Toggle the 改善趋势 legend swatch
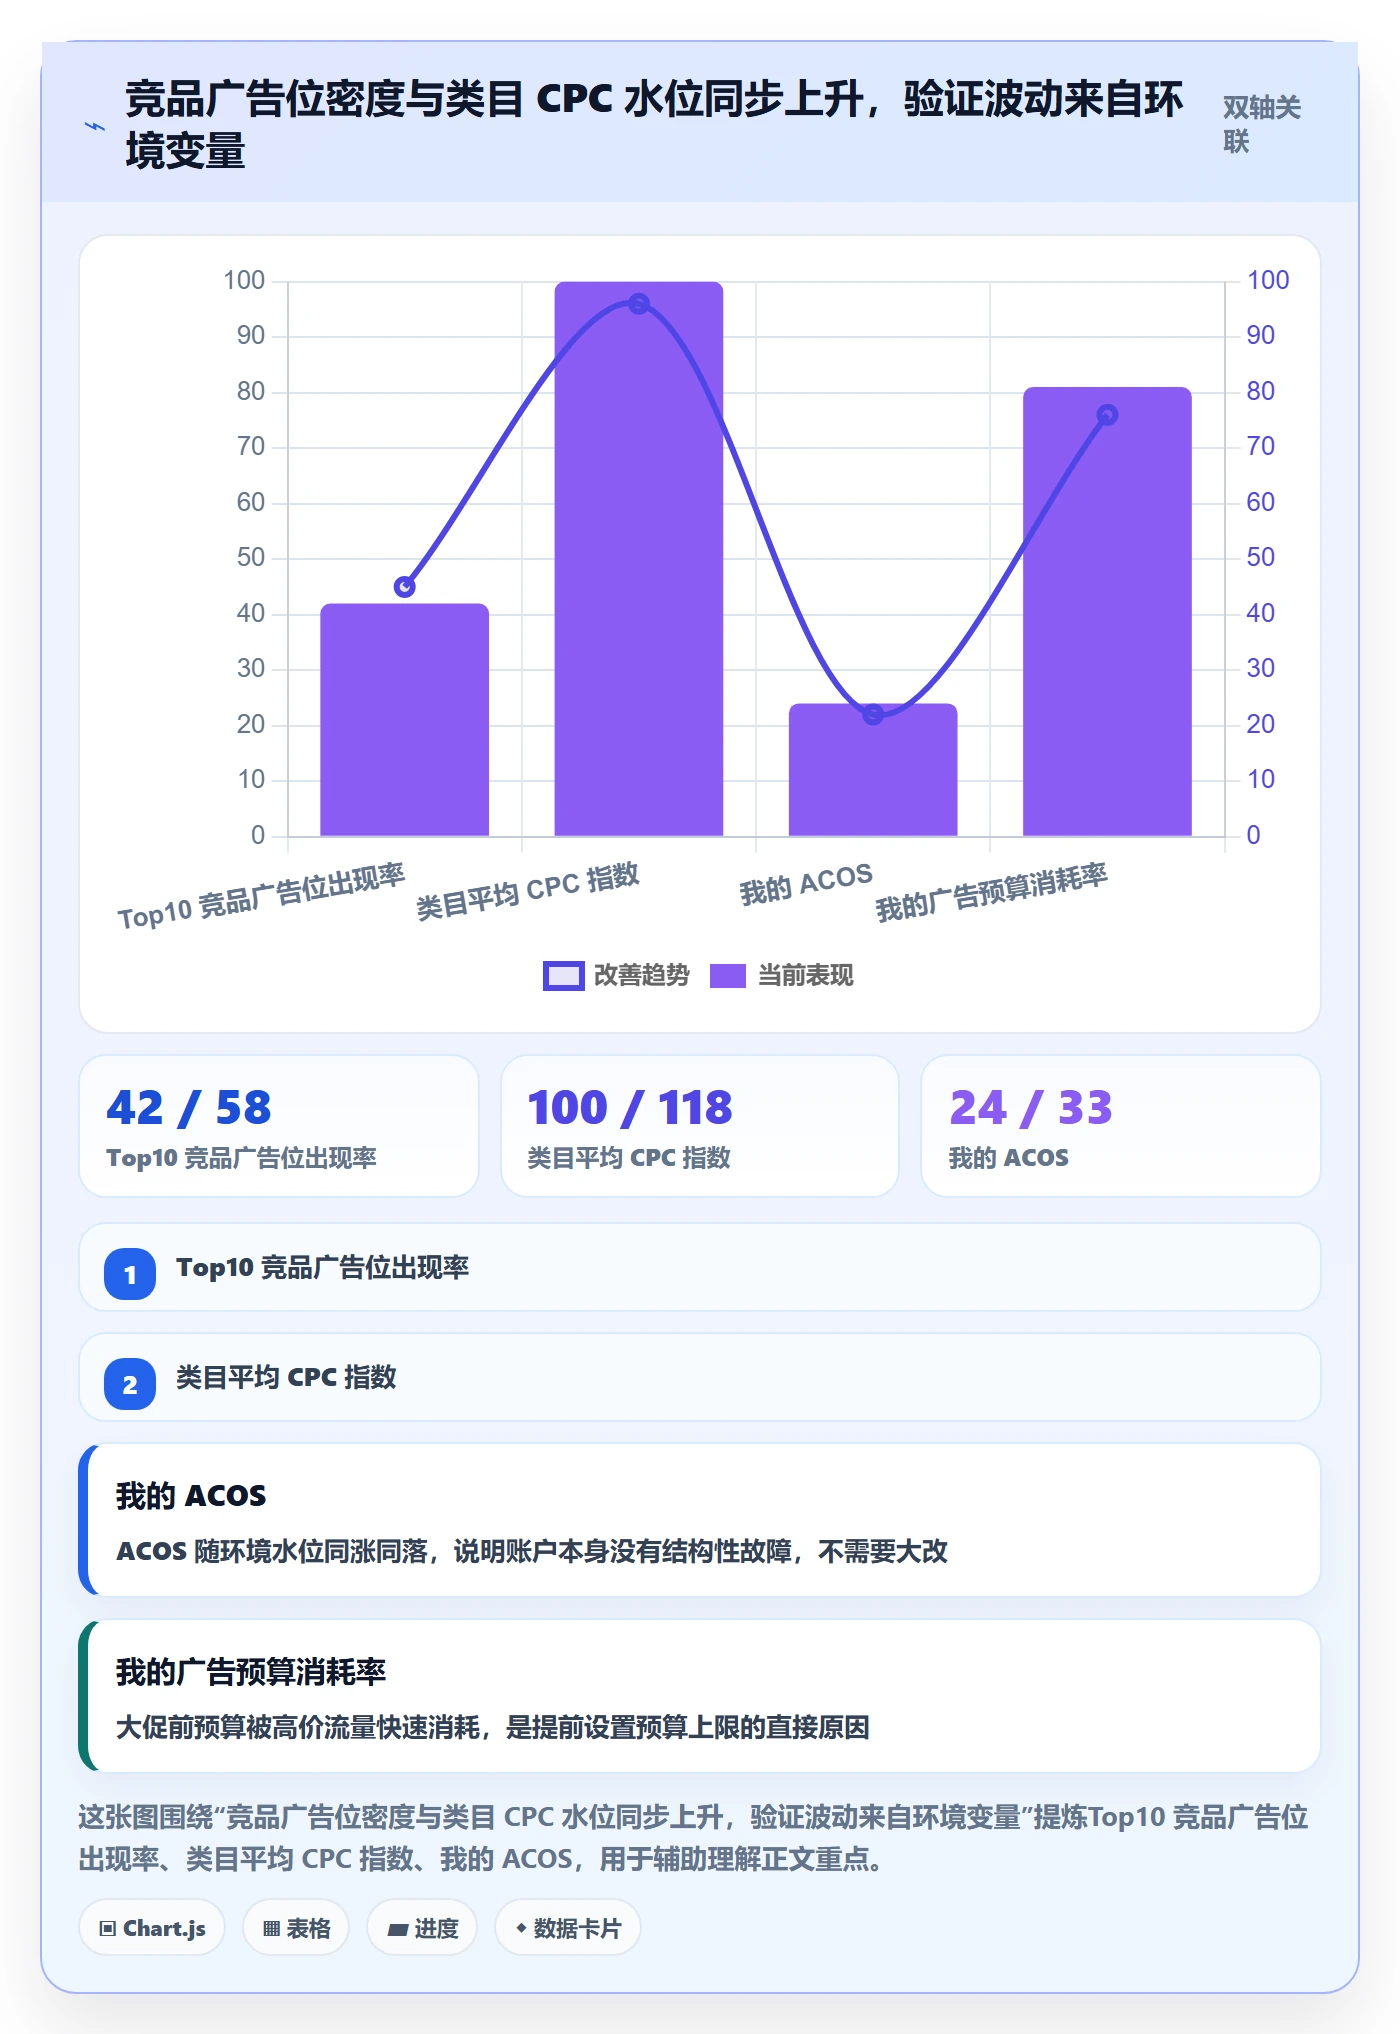The height and width of the screenshot is (2034, 1400). 563,976
